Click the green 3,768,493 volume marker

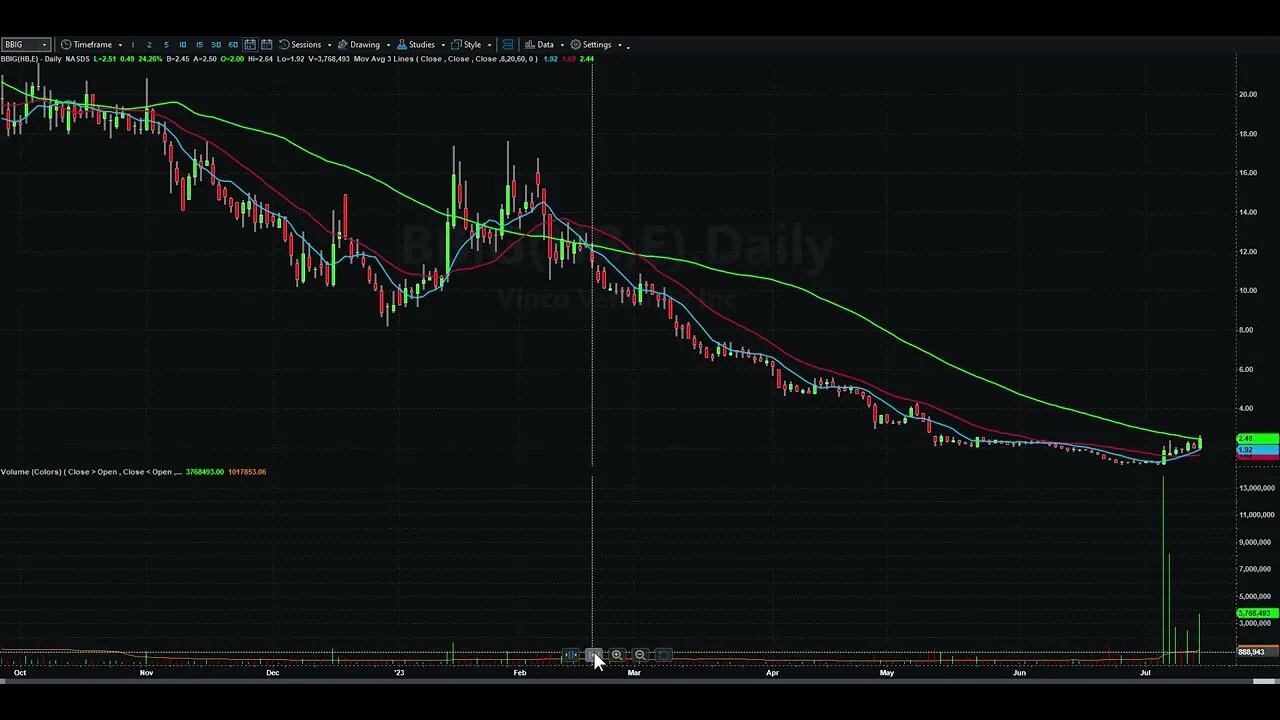(x=1258, y=613)
